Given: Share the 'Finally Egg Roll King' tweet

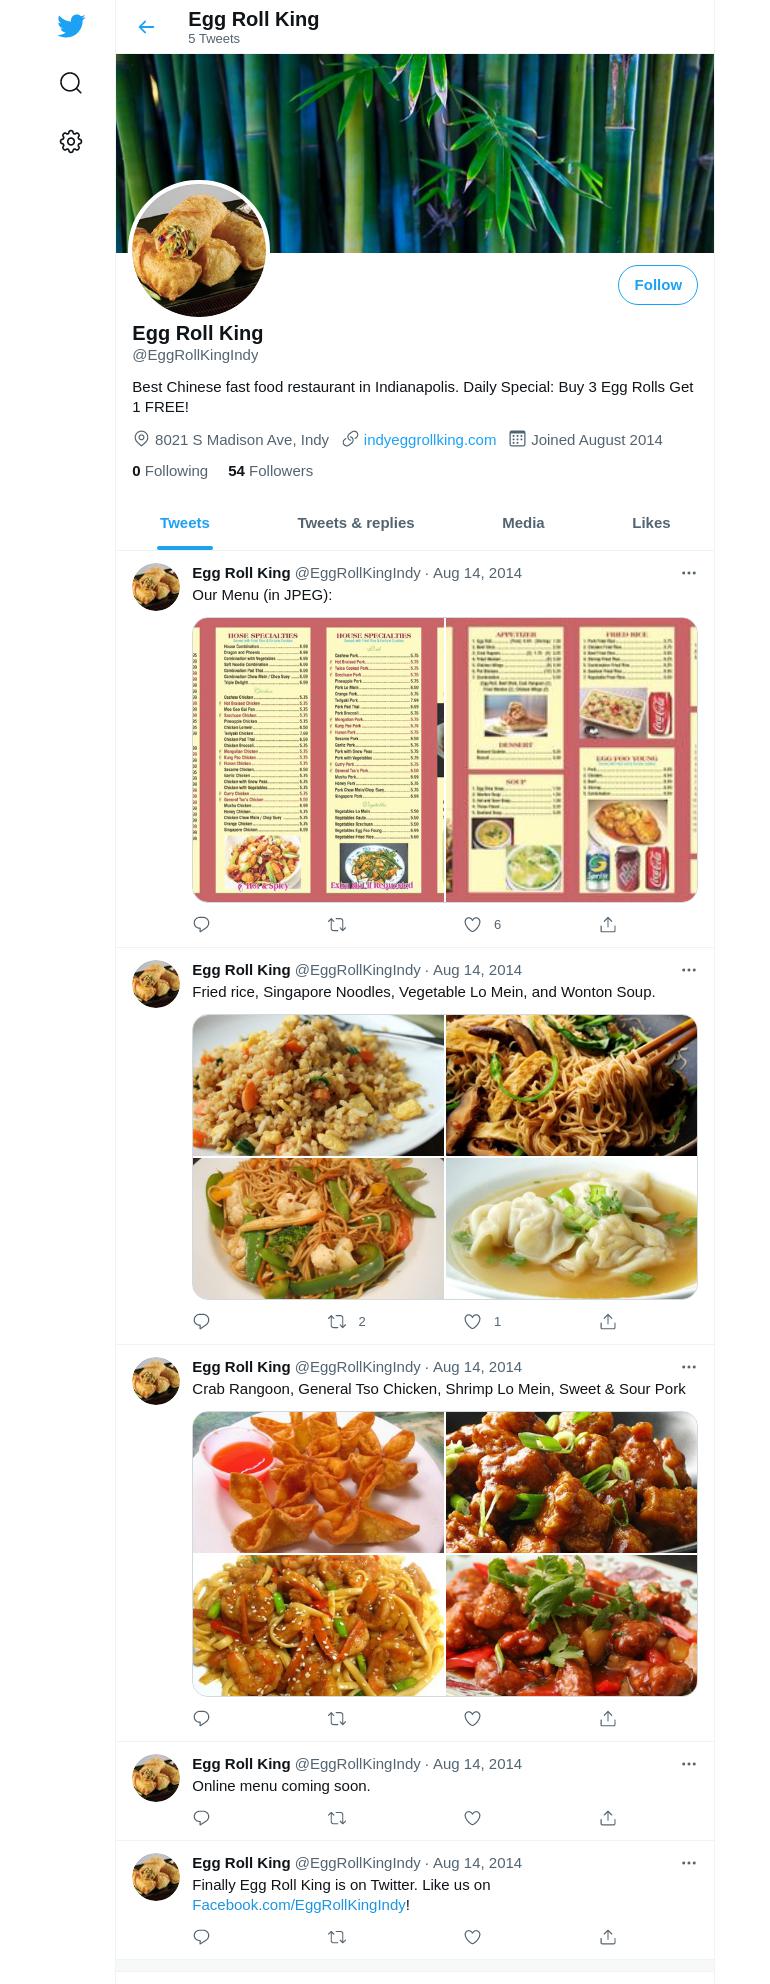Looking at the screenshot, I should pos(608,1937).
